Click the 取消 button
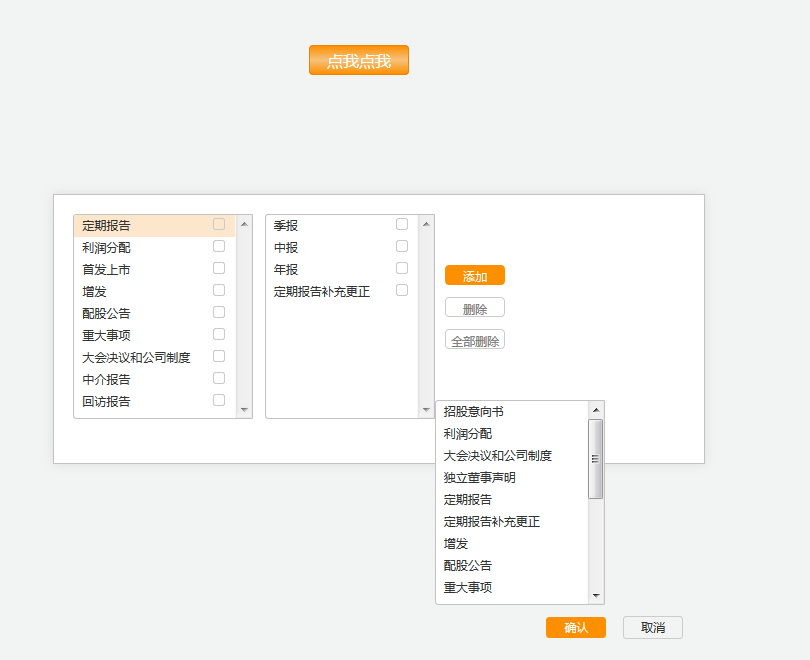810x660 pixels. point(653,627)
